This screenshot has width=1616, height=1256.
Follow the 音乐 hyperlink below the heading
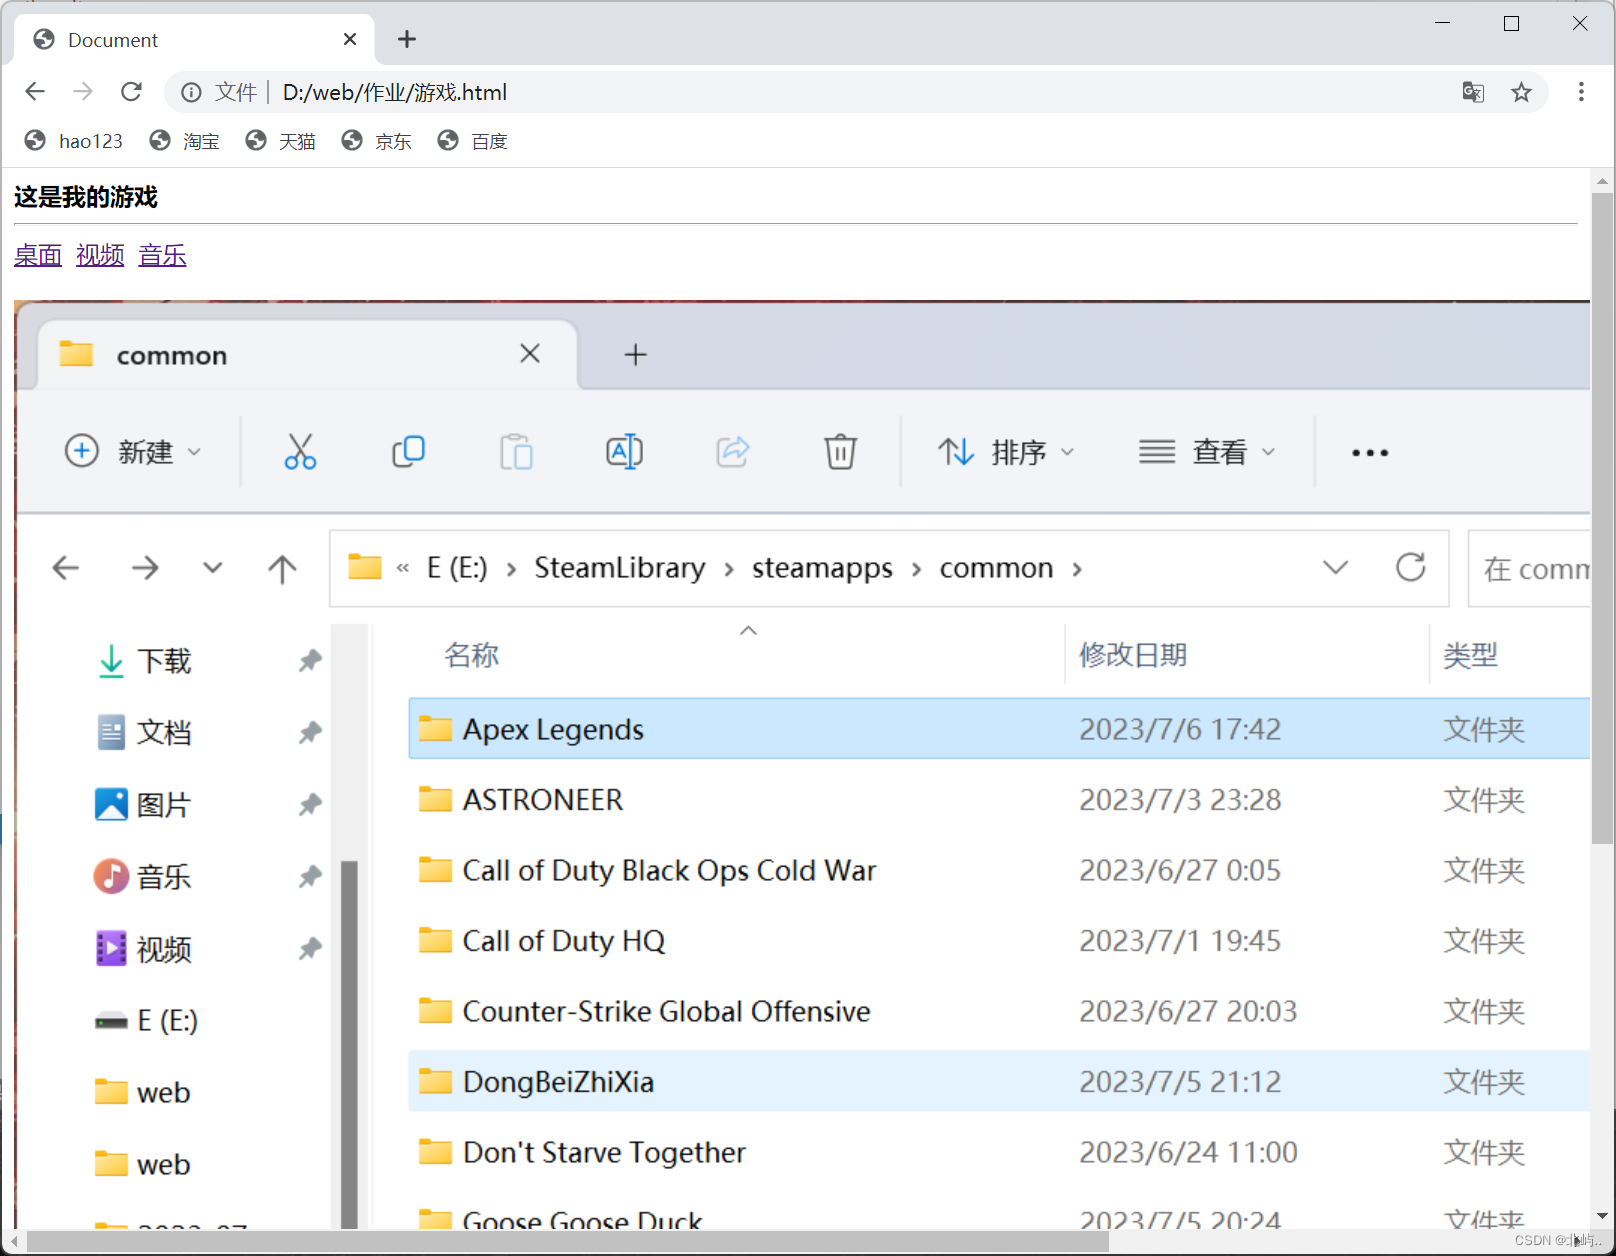pos(162,255)
